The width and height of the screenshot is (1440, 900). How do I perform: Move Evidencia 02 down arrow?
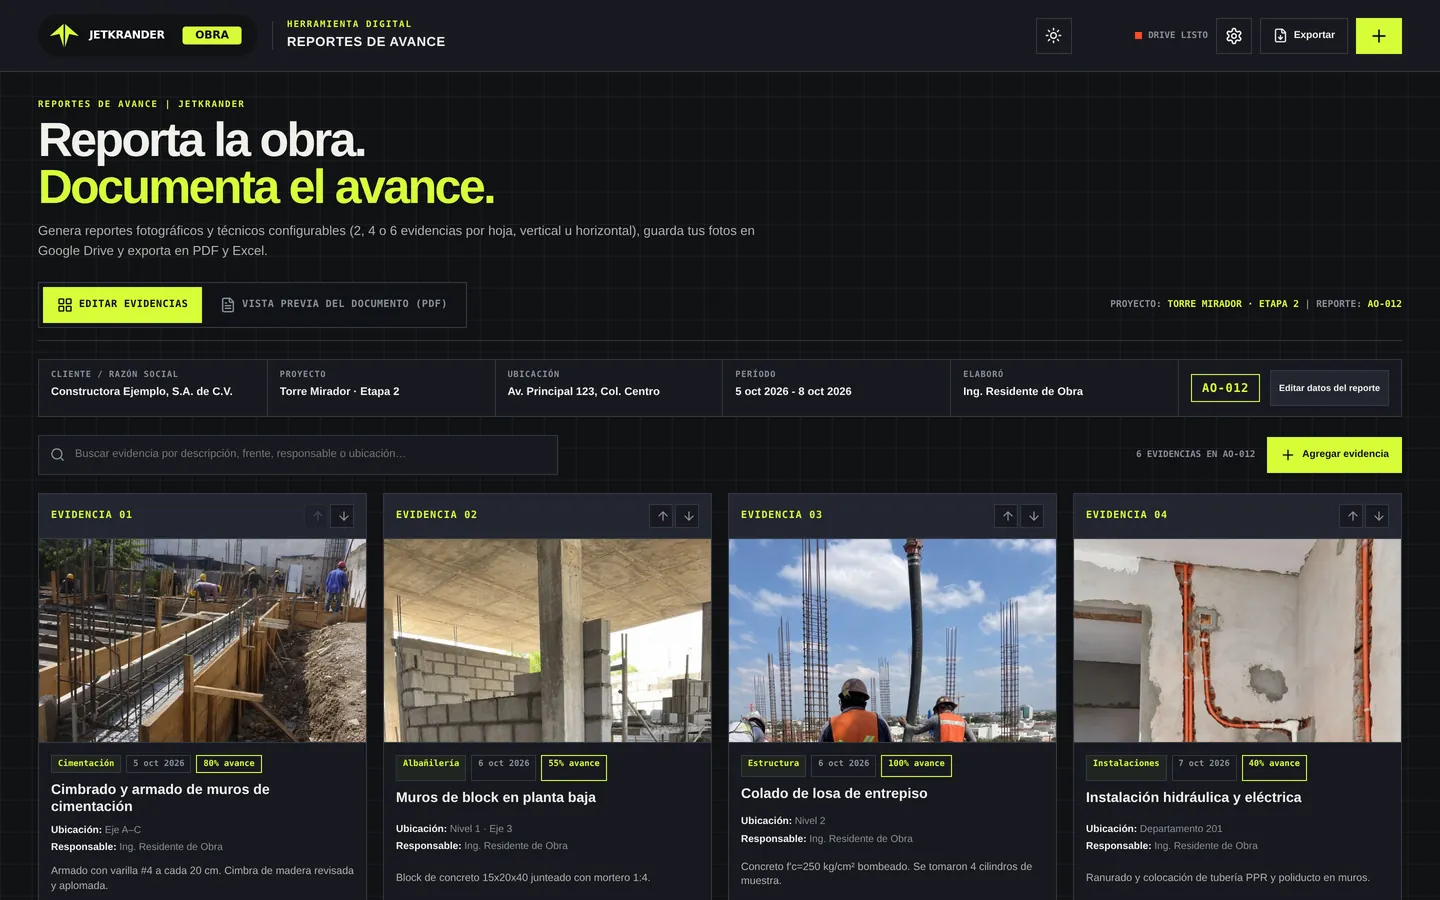coord(689,516)
